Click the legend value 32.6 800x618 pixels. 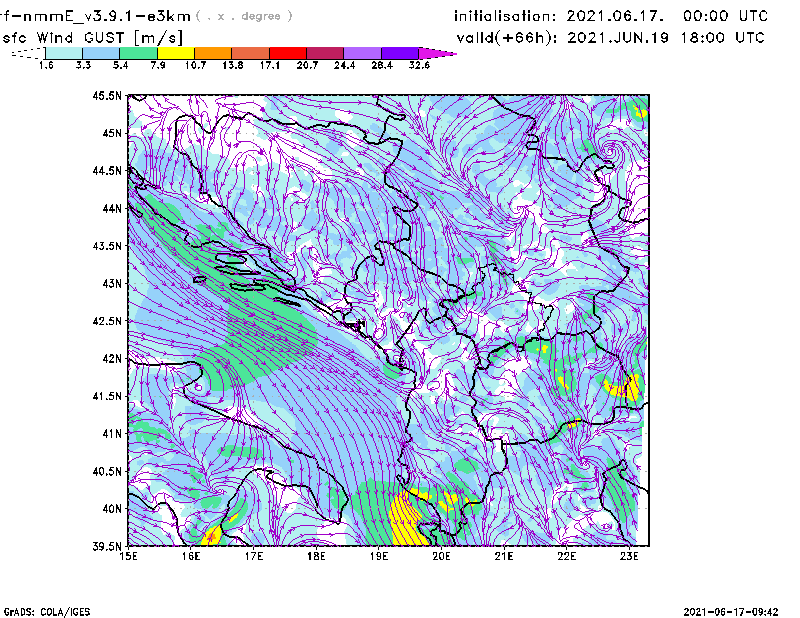419,65
